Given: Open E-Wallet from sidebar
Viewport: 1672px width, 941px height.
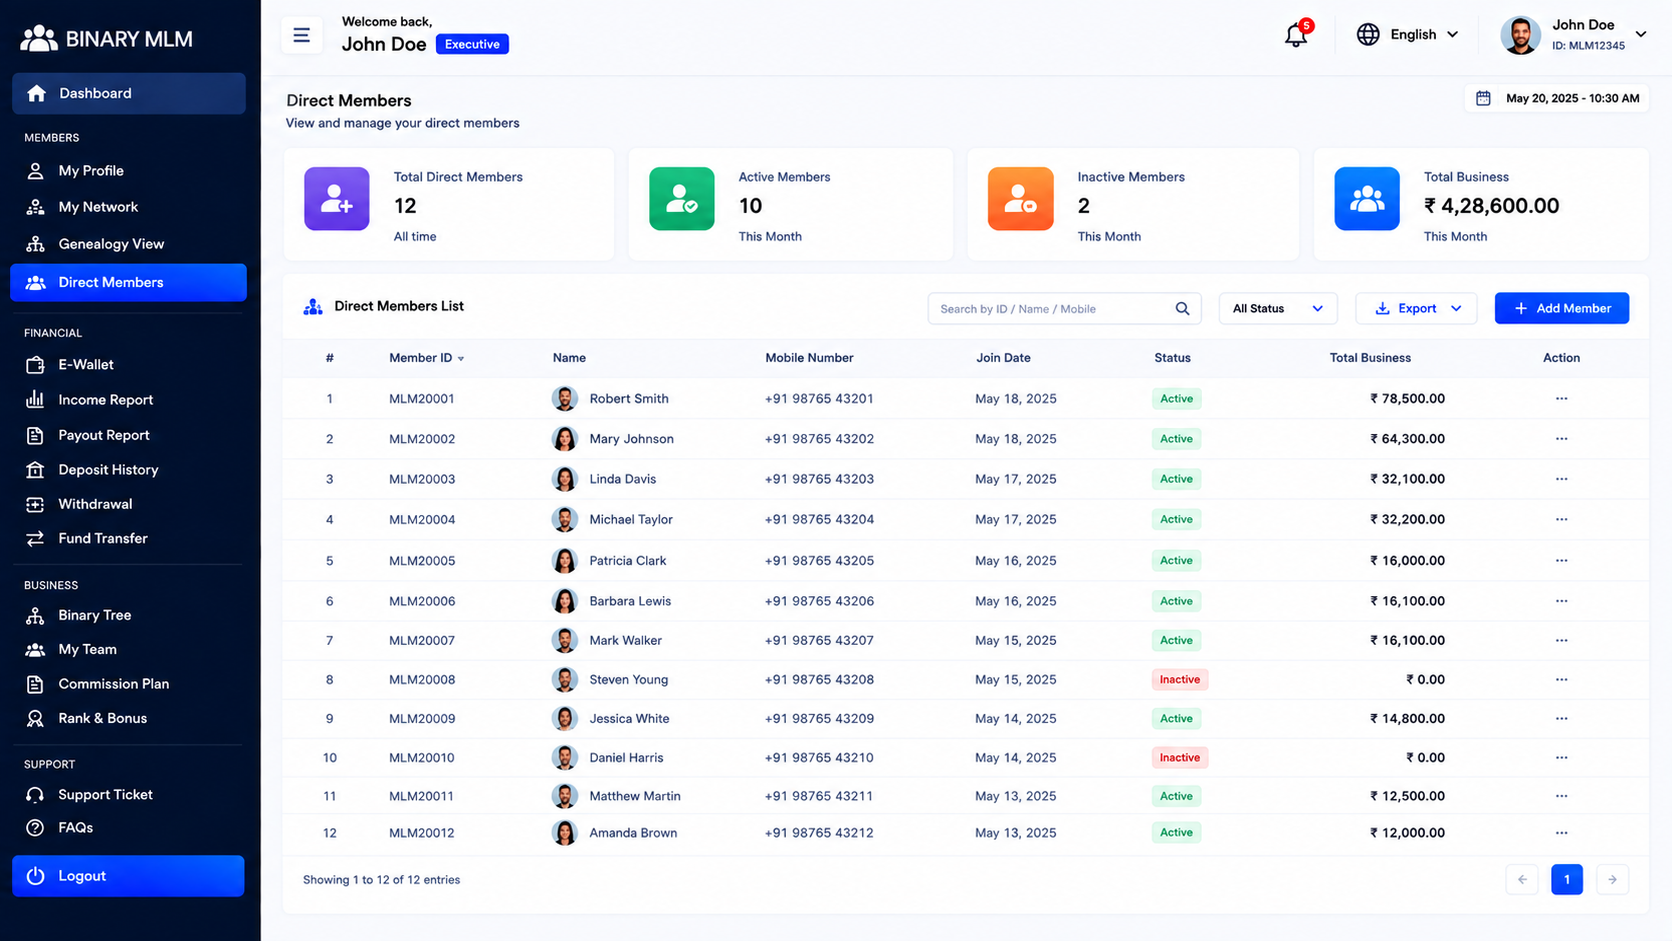Looking at the screenshot, I should point(86,365).
